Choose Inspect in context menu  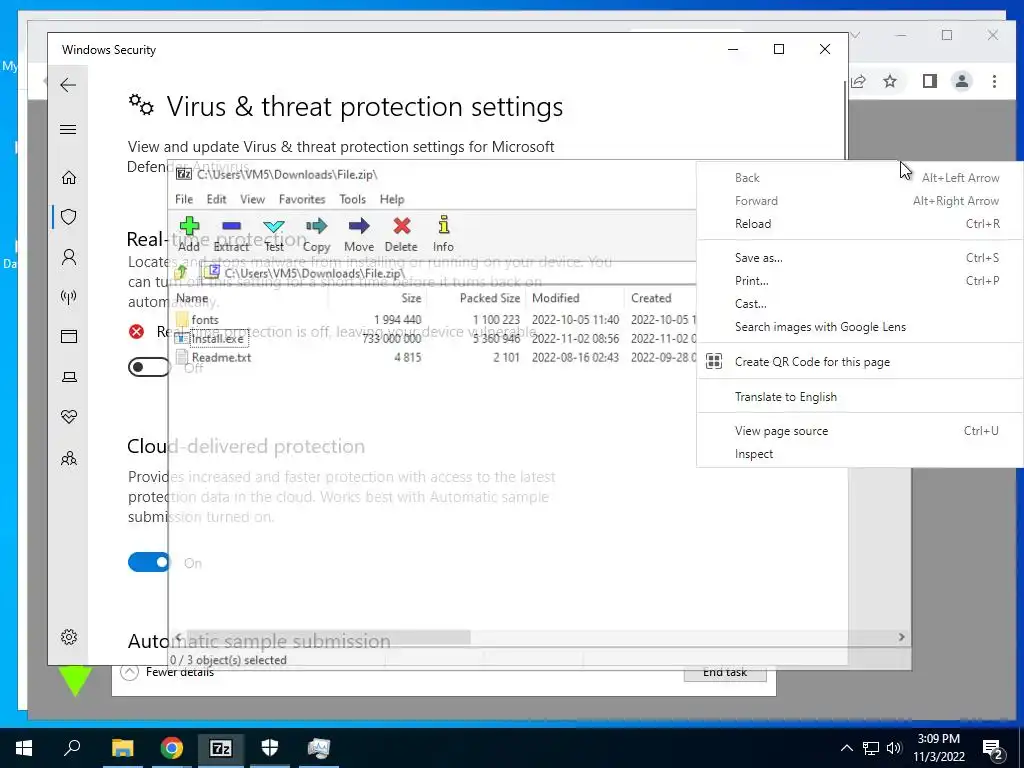(x=859, y=454)
